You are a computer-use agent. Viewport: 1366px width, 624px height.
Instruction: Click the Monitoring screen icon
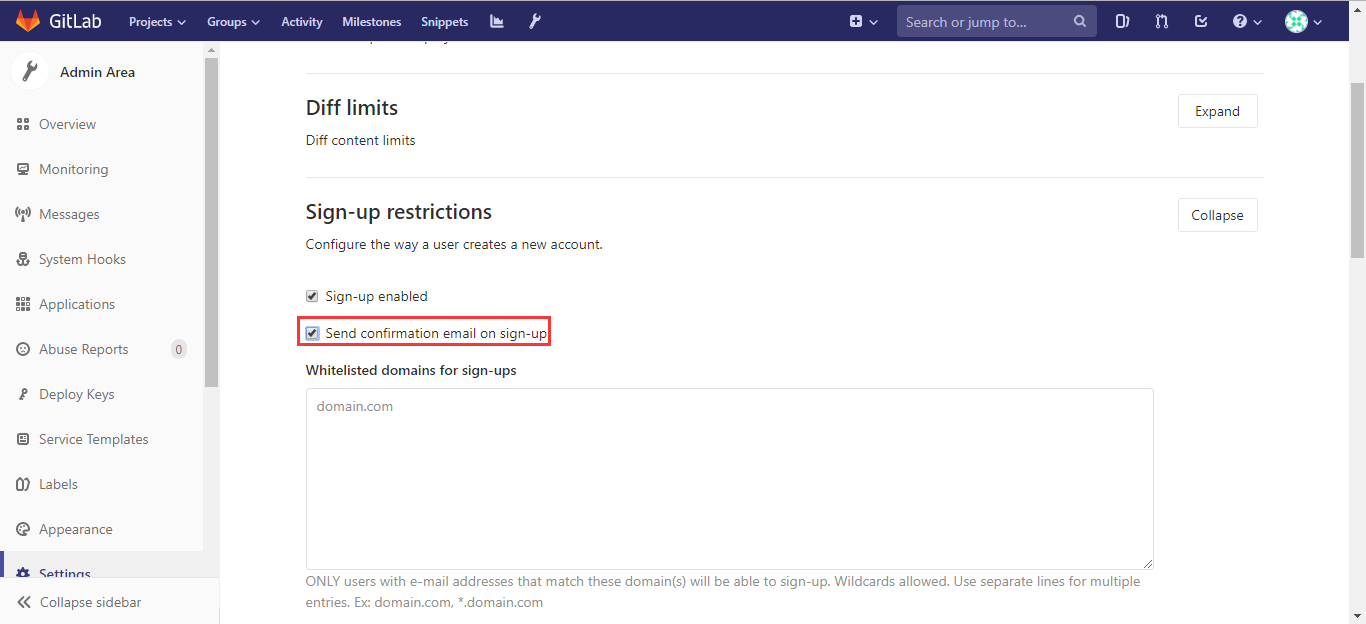(23, 169)
